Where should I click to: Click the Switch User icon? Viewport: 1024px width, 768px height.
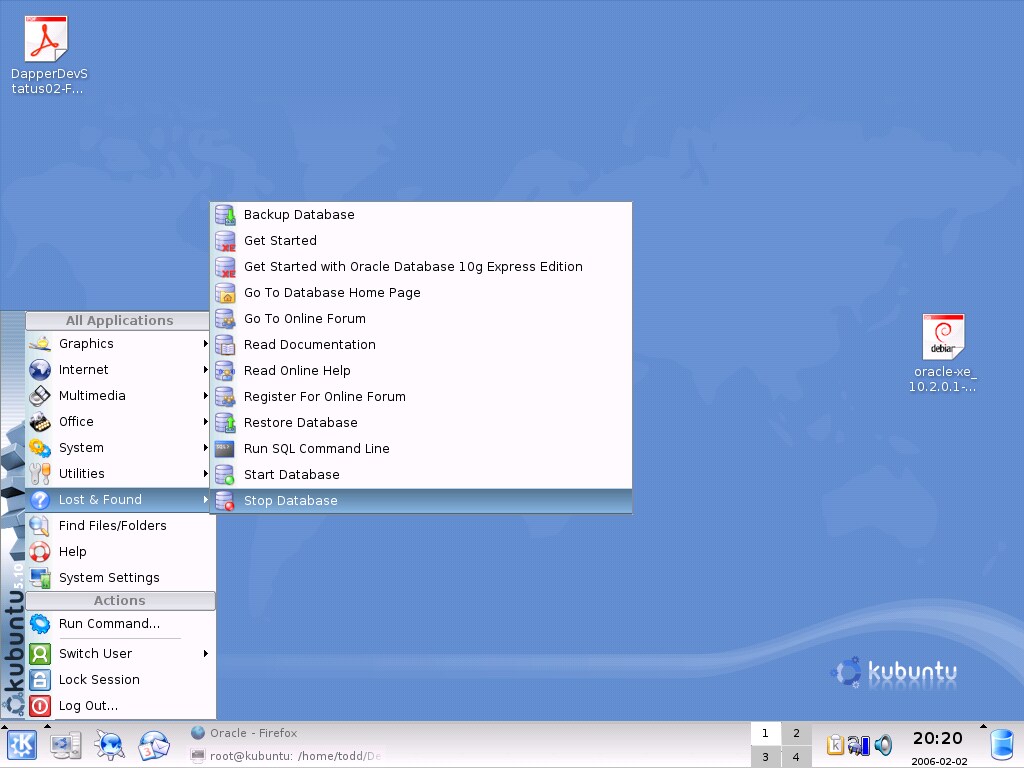(x=40, y=654)
